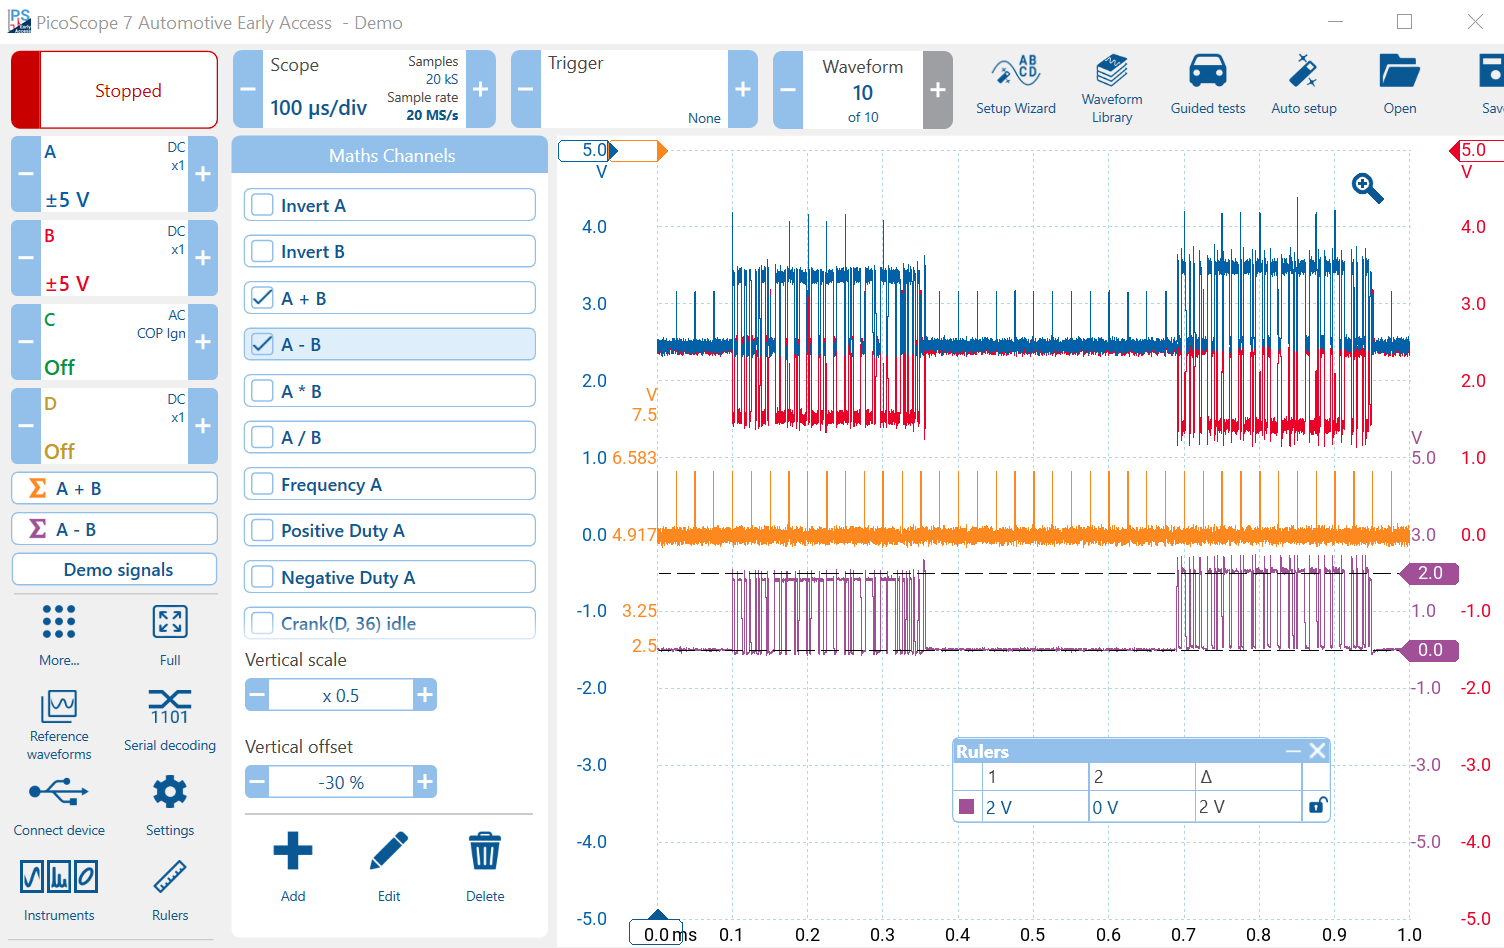Increase the Scope timebase
1504x948 pixels.
(x=480, y=89)
